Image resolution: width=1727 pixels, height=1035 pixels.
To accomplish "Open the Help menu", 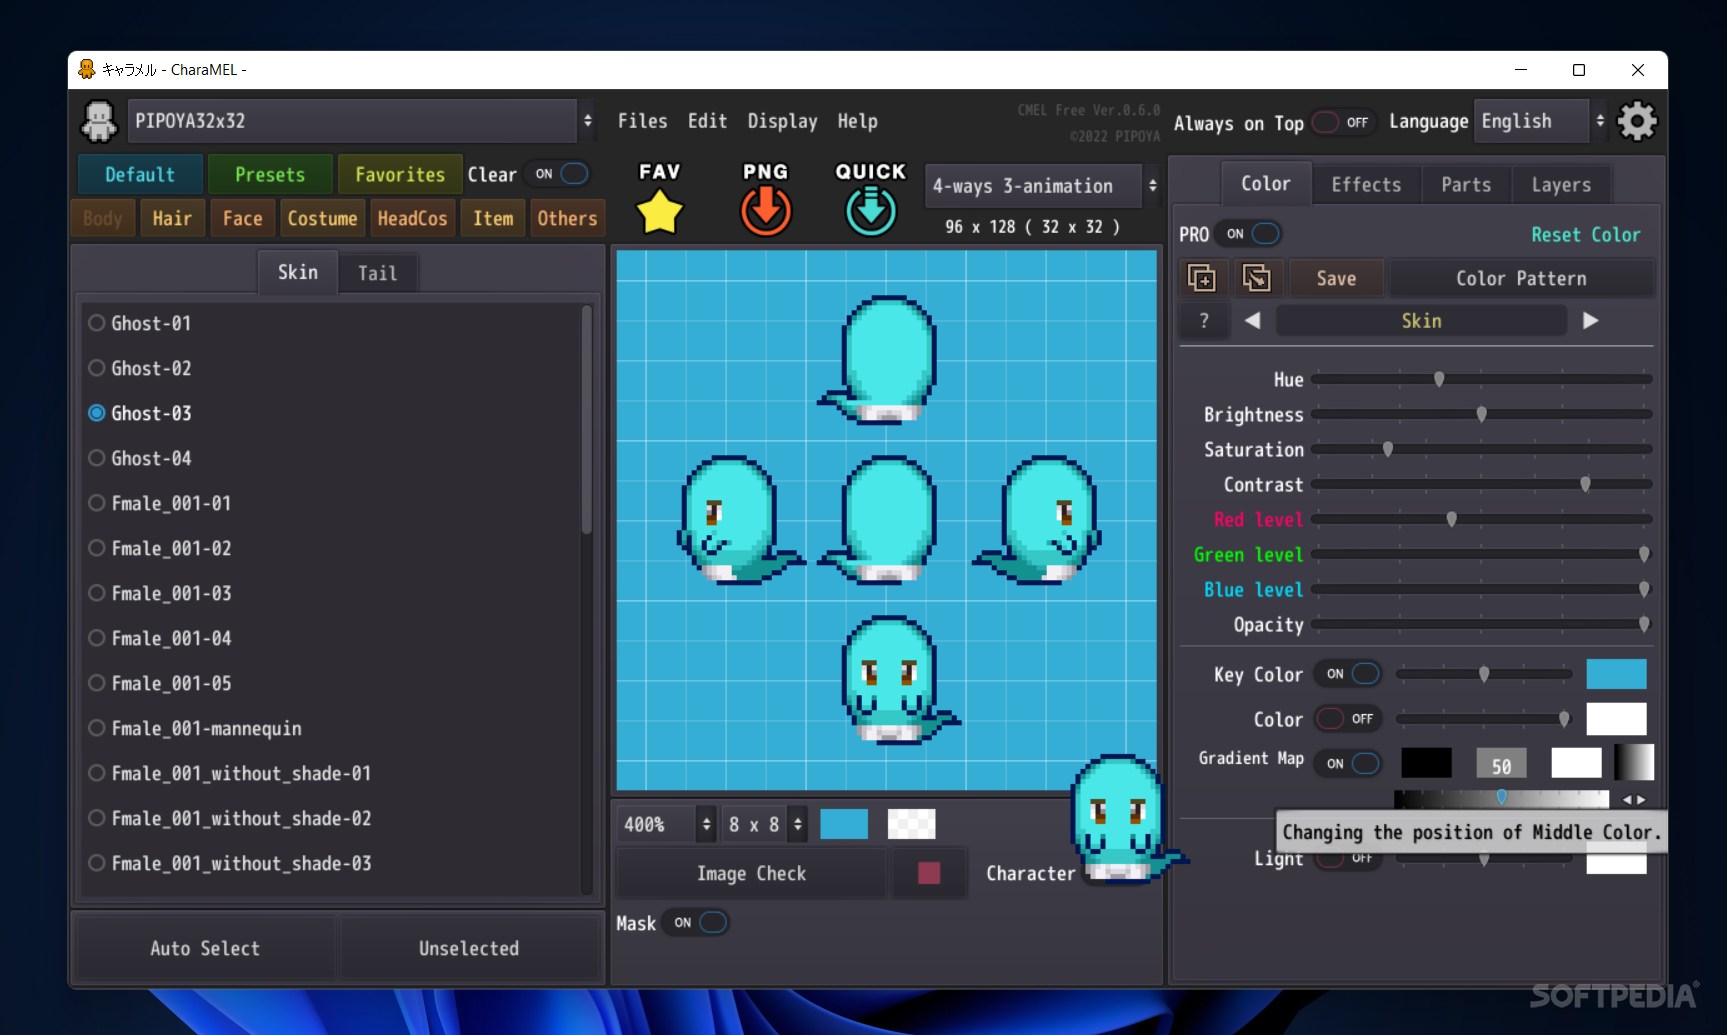I will pos(857,121).
